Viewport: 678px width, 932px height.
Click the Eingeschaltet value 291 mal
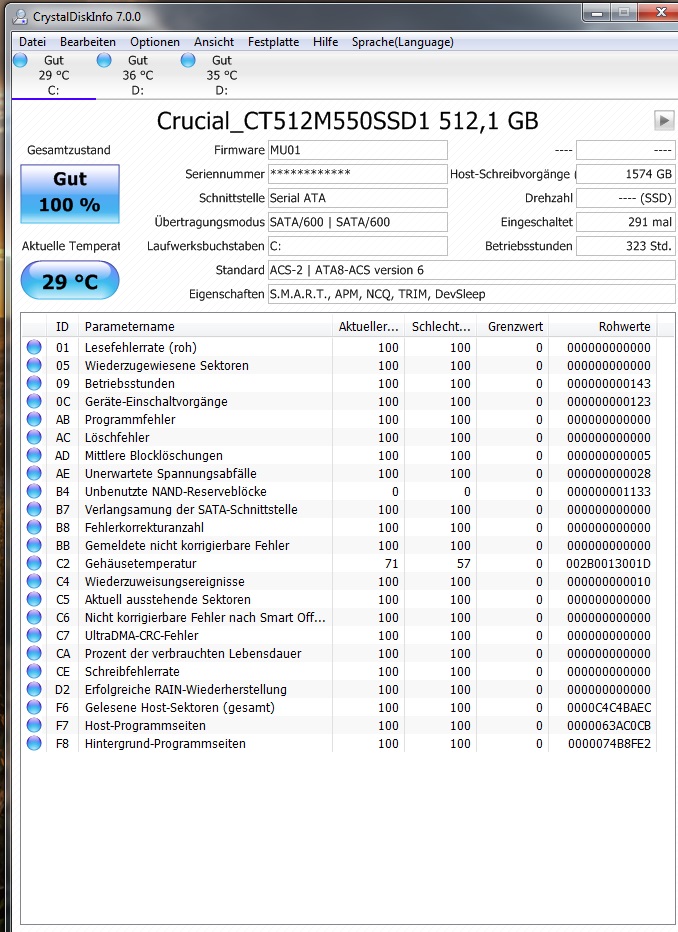[x=626, y=222]
